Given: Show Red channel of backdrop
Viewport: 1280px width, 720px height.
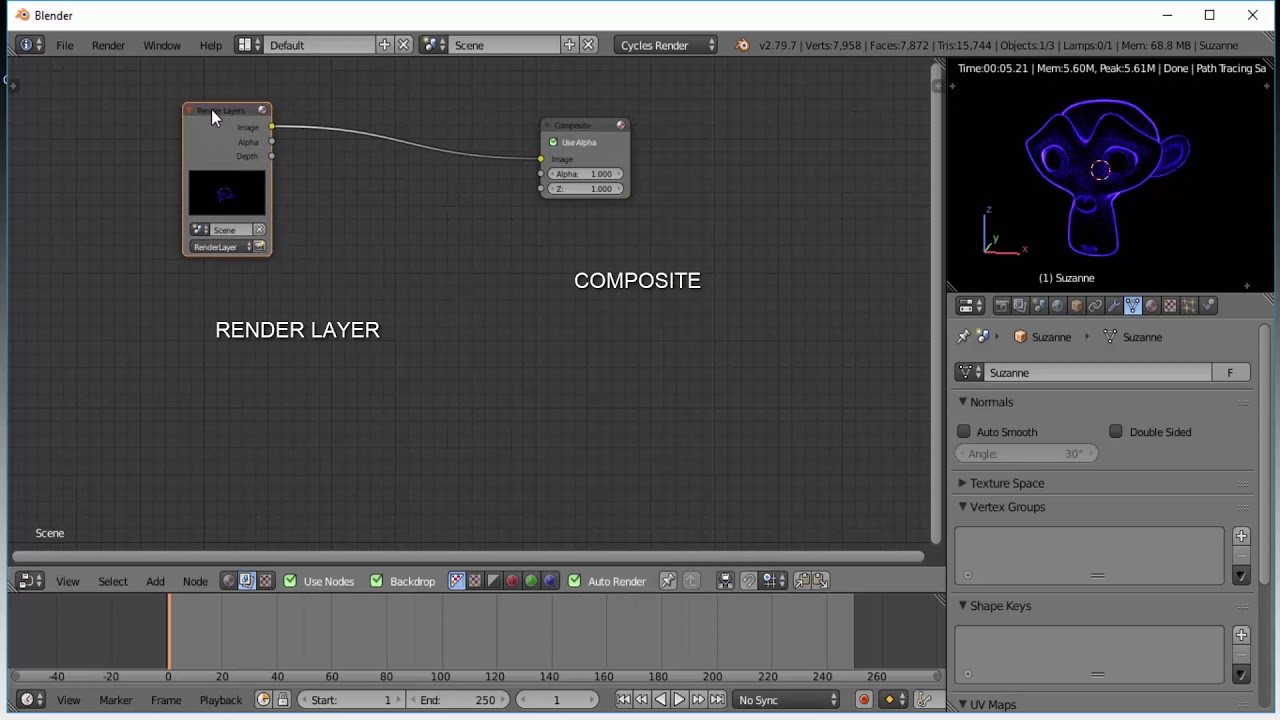Looking at the screenshot, I should 512,581.
